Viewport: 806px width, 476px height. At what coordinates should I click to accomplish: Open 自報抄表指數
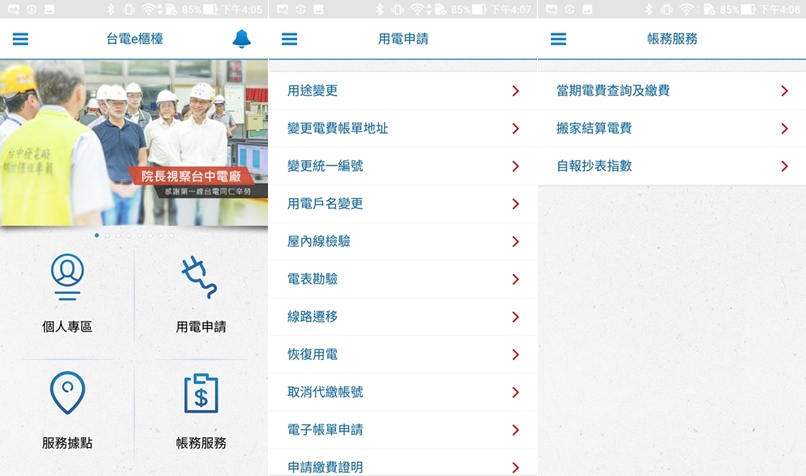click(x=672, y=166)
